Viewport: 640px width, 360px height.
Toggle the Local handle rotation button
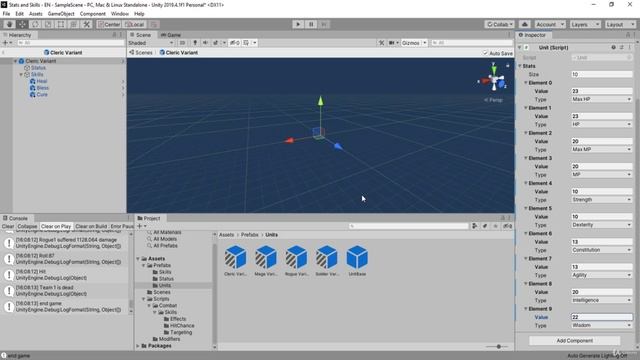point(135,24)
